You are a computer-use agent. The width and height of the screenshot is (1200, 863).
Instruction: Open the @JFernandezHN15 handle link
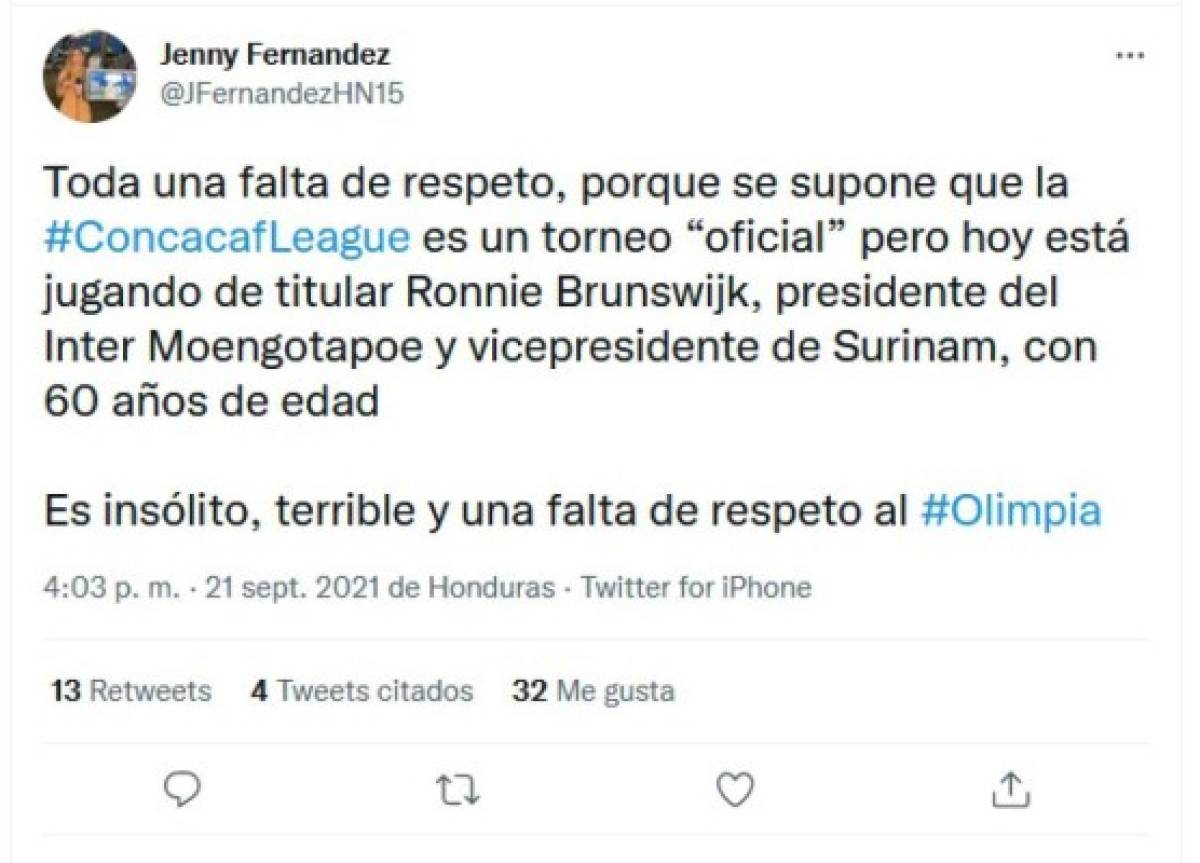click(282, 93)
